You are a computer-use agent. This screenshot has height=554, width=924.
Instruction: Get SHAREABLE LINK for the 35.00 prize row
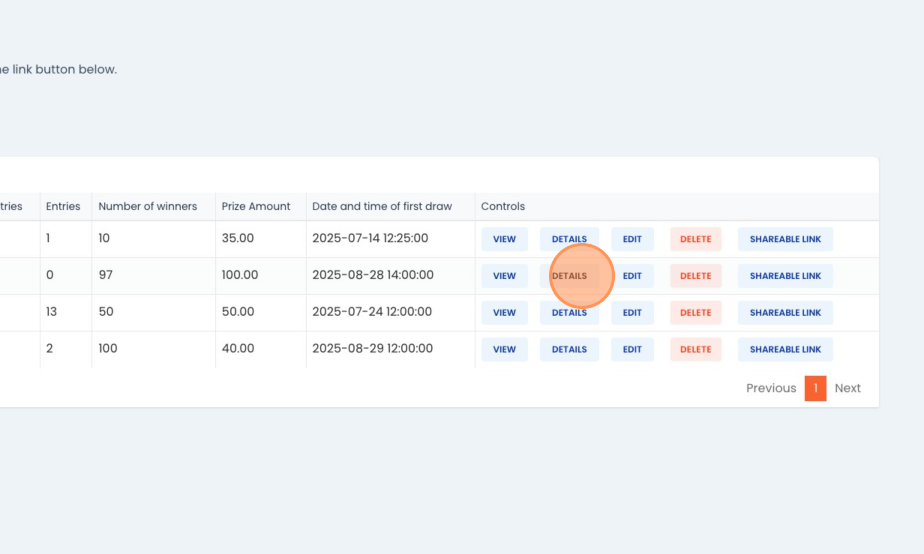coord(785,239)
